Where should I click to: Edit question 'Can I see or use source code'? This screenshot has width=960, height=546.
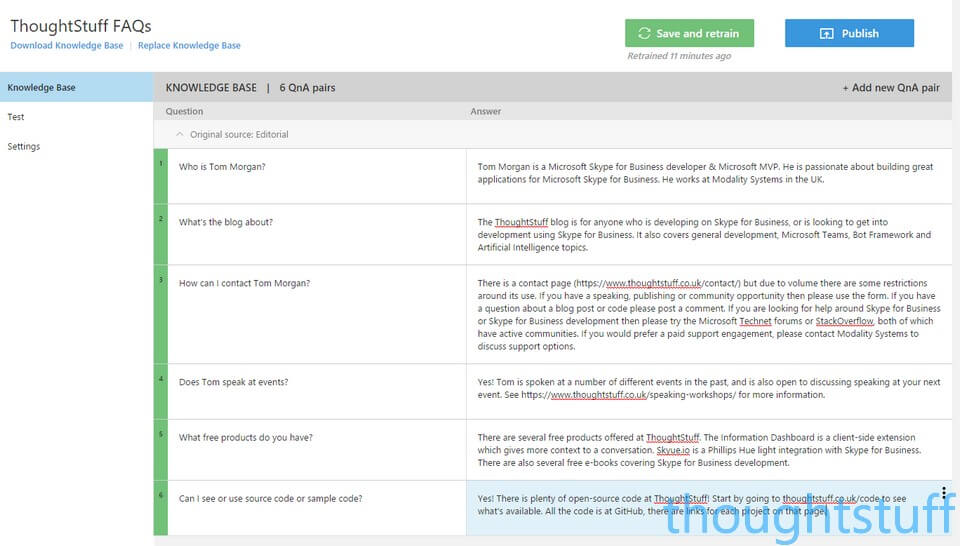317,508
